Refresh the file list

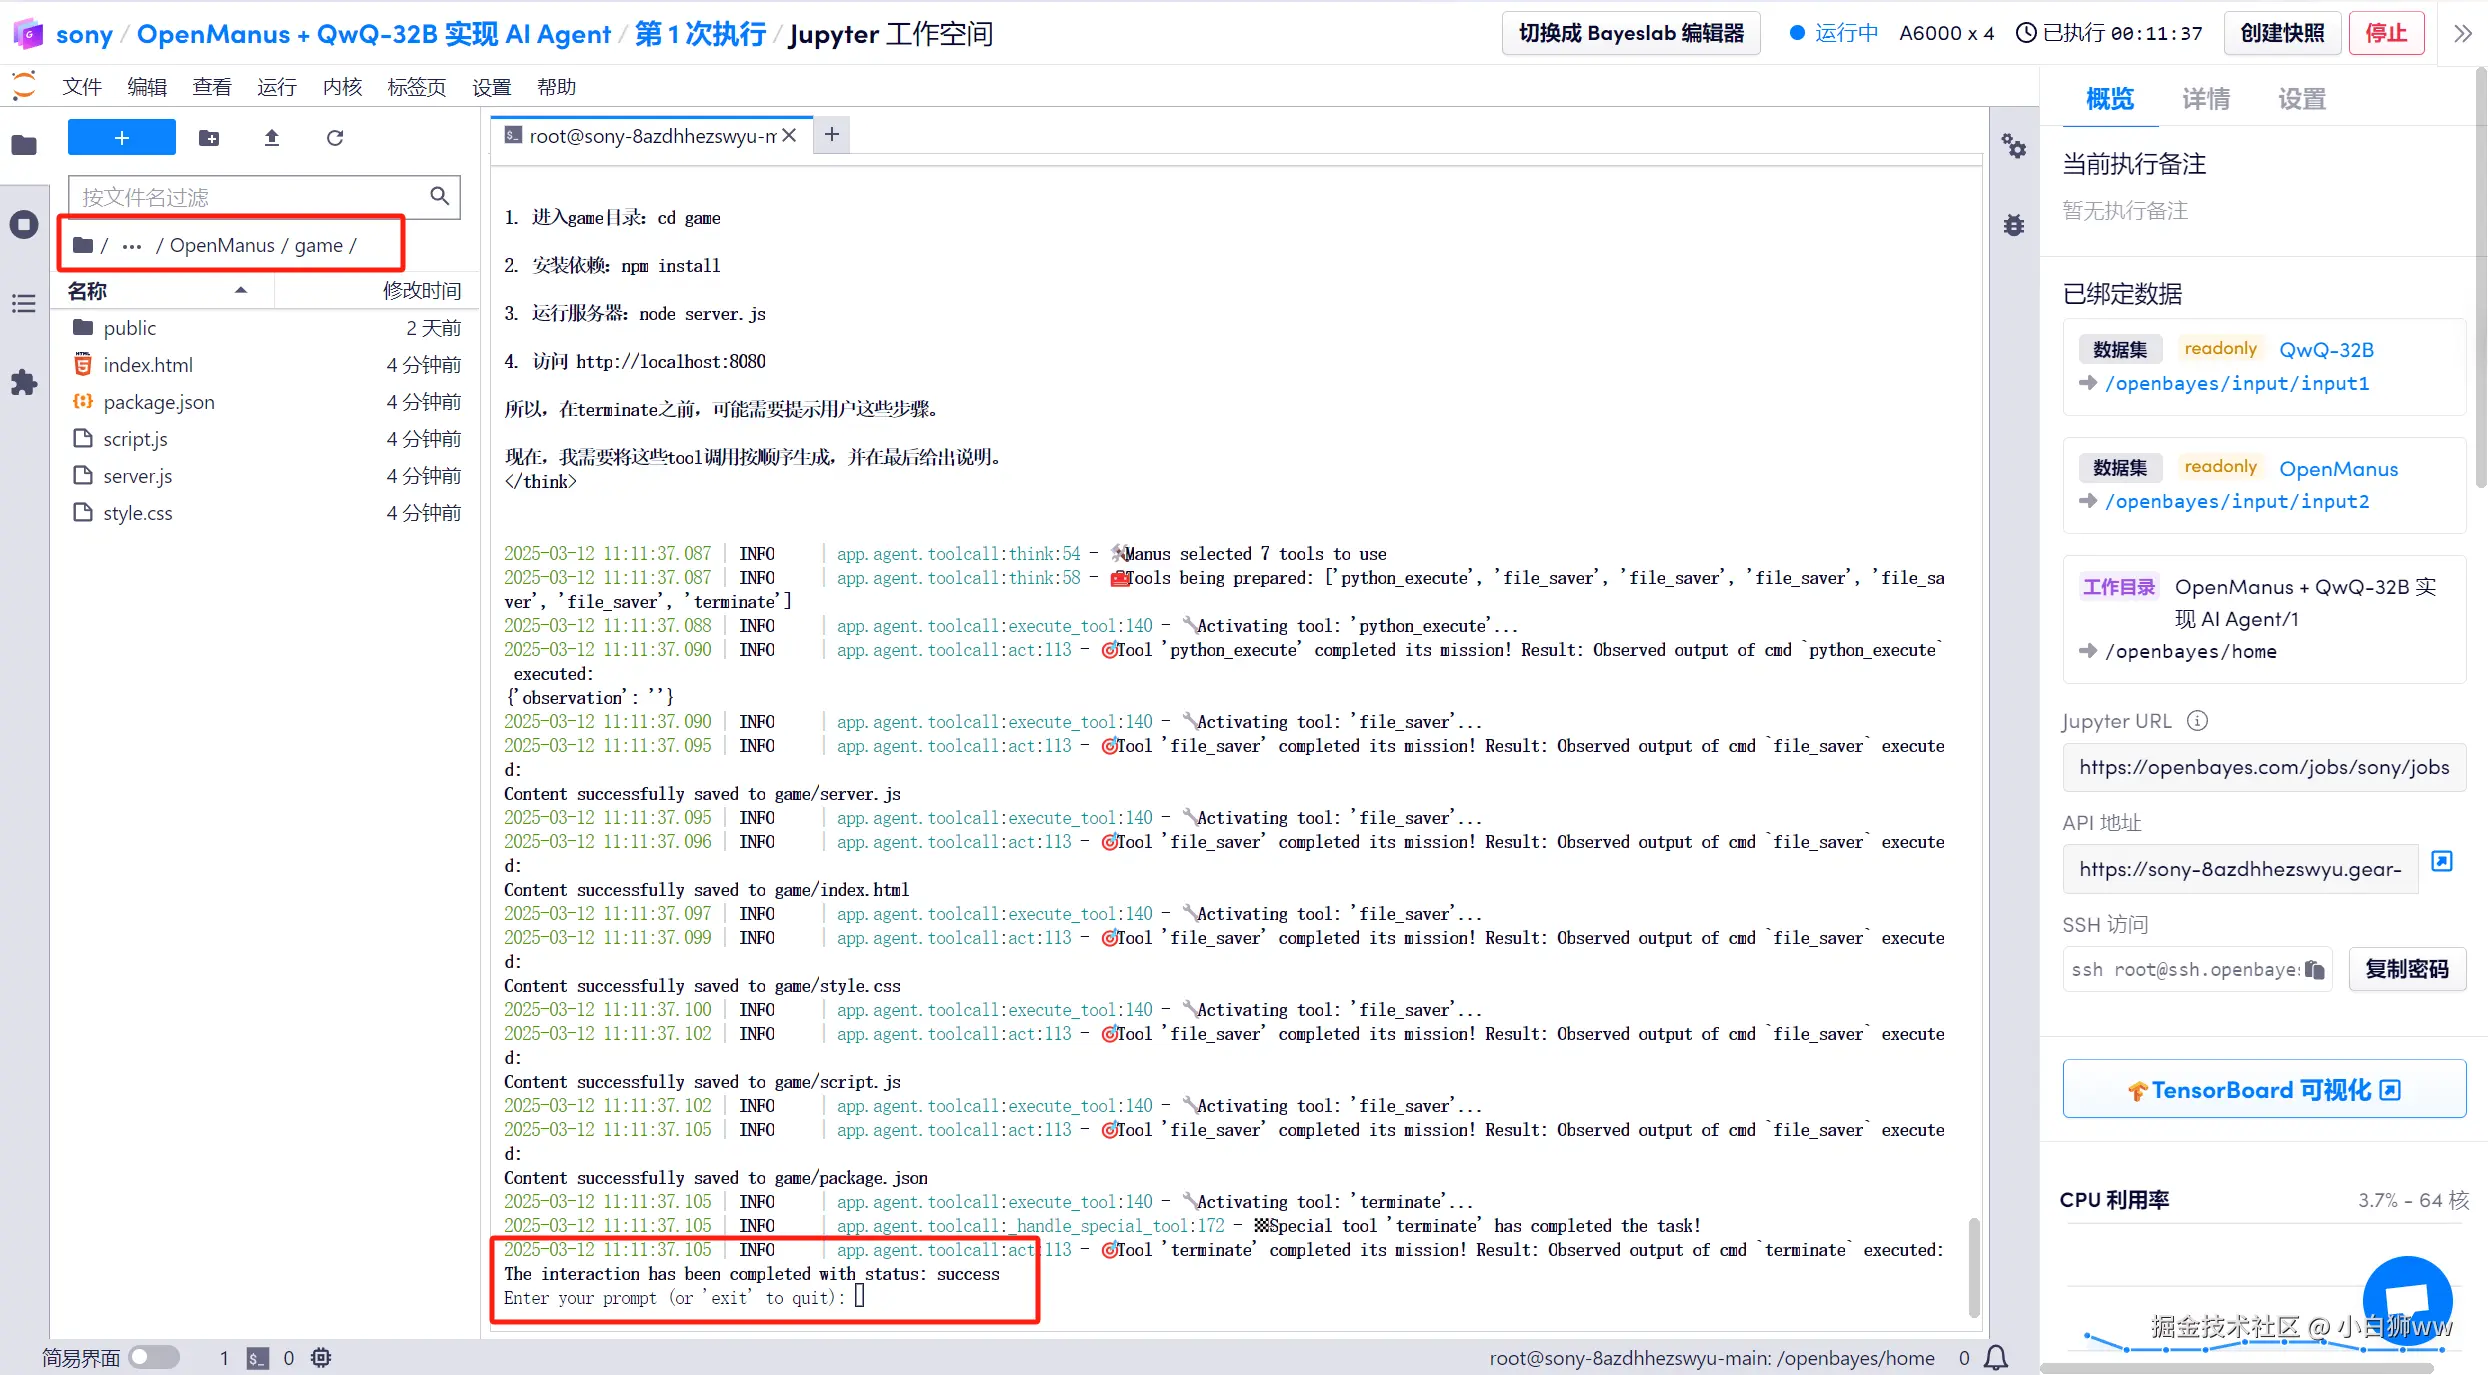(x=335, y=138)
